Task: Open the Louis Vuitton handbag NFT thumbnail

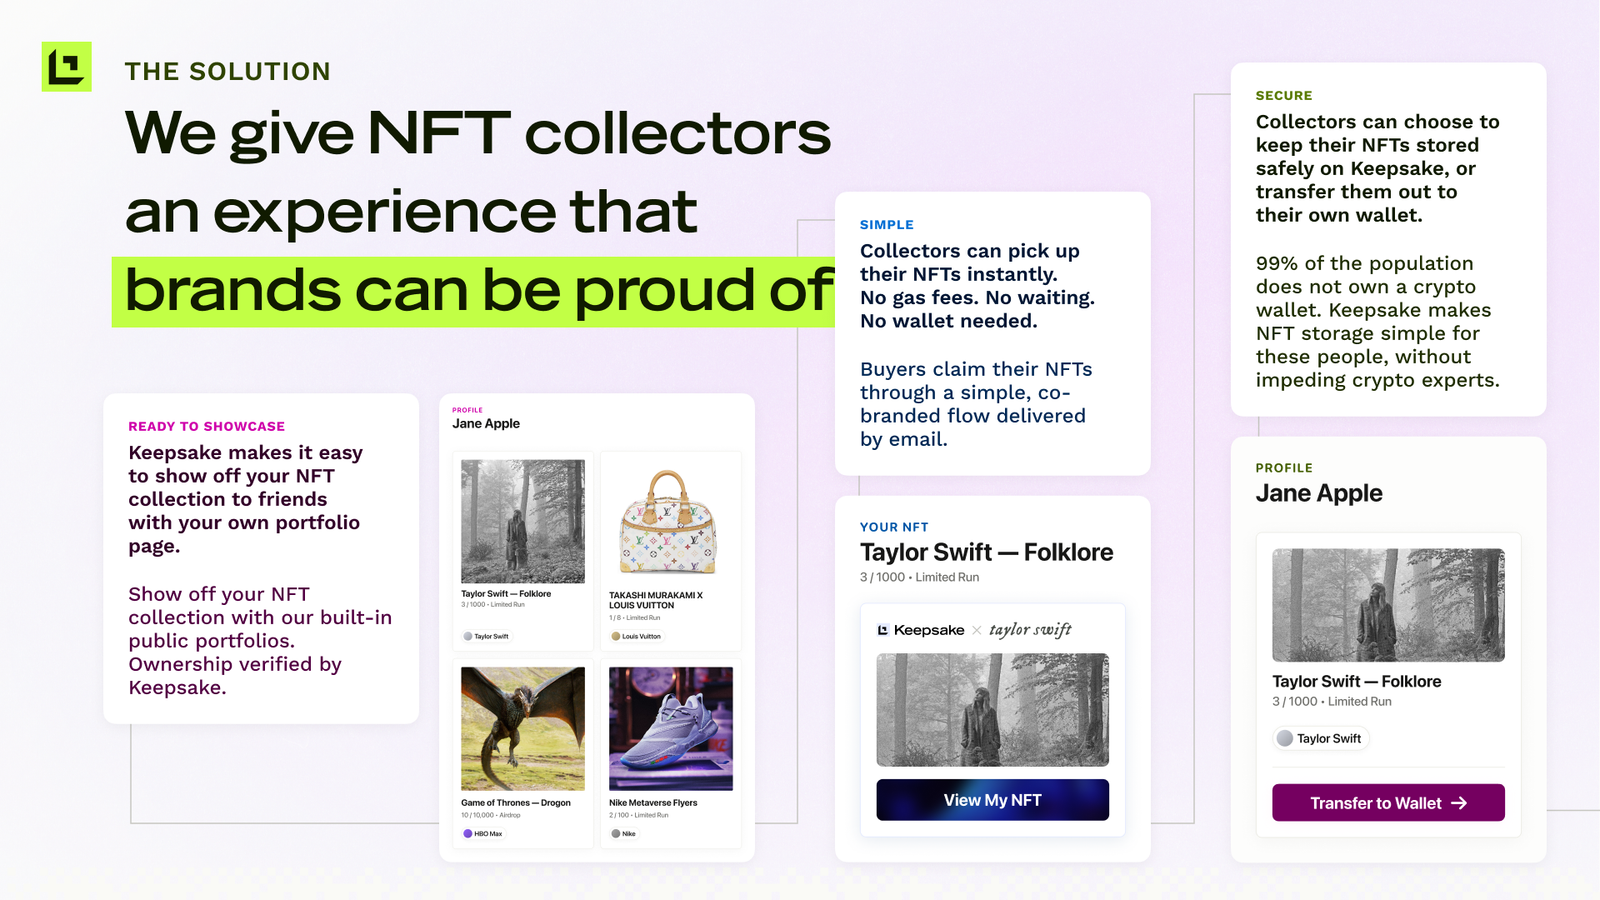Action: tap(670, 521)
